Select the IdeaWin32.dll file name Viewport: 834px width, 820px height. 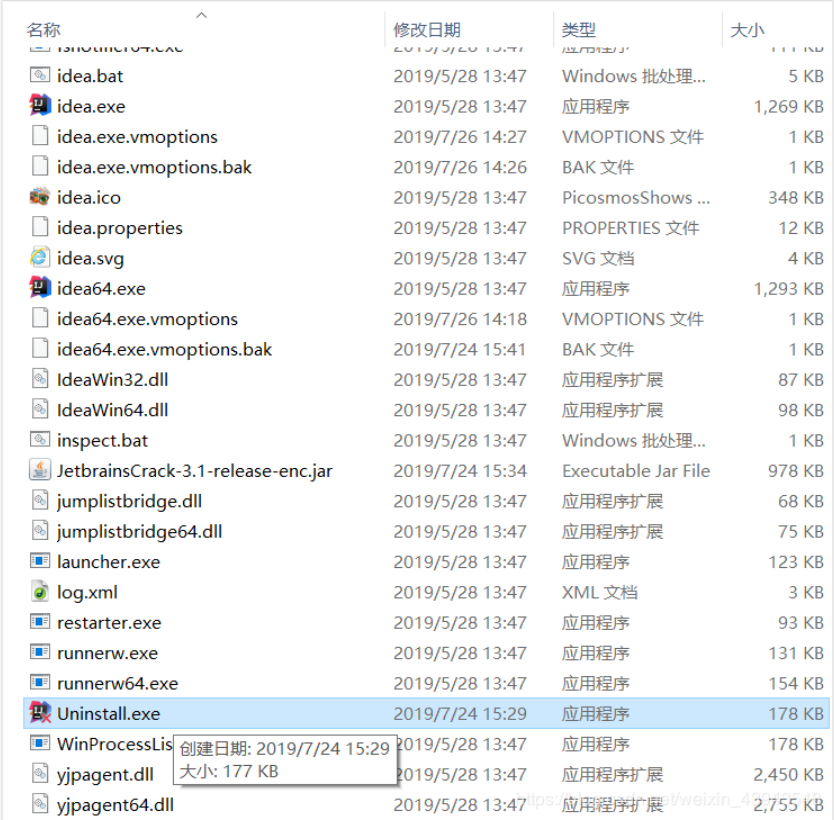coord(113,379)
